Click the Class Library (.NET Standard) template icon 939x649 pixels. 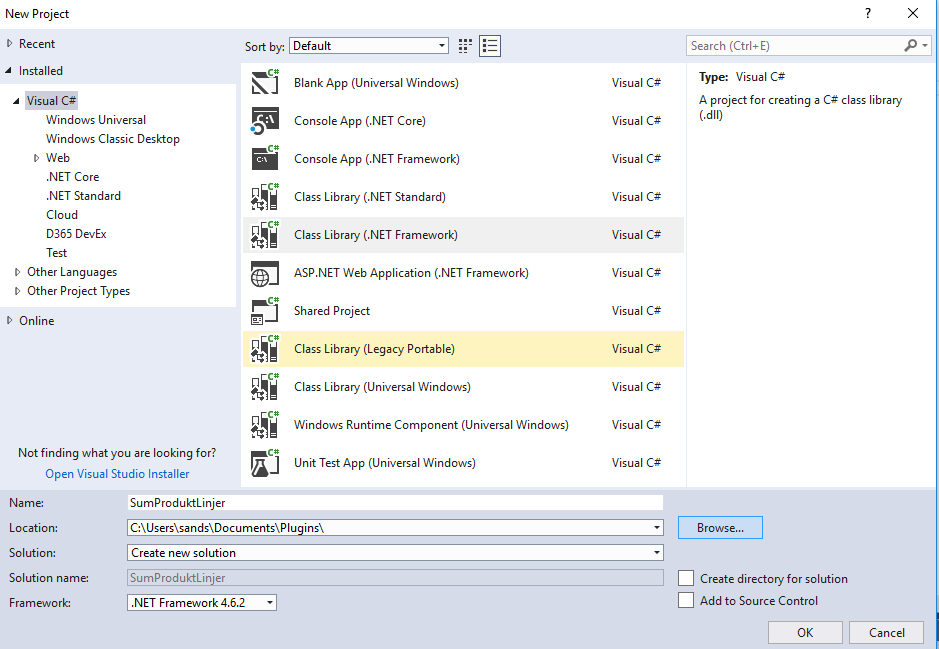point(265,197)
